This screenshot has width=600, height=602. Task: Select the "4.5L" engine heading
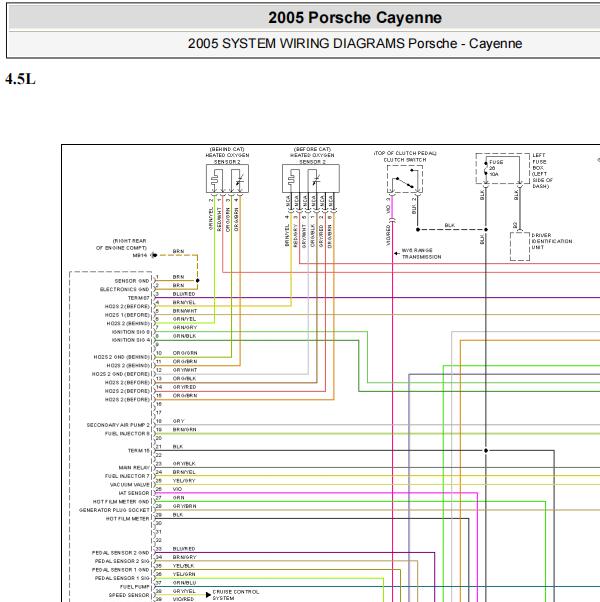(20, 79)
